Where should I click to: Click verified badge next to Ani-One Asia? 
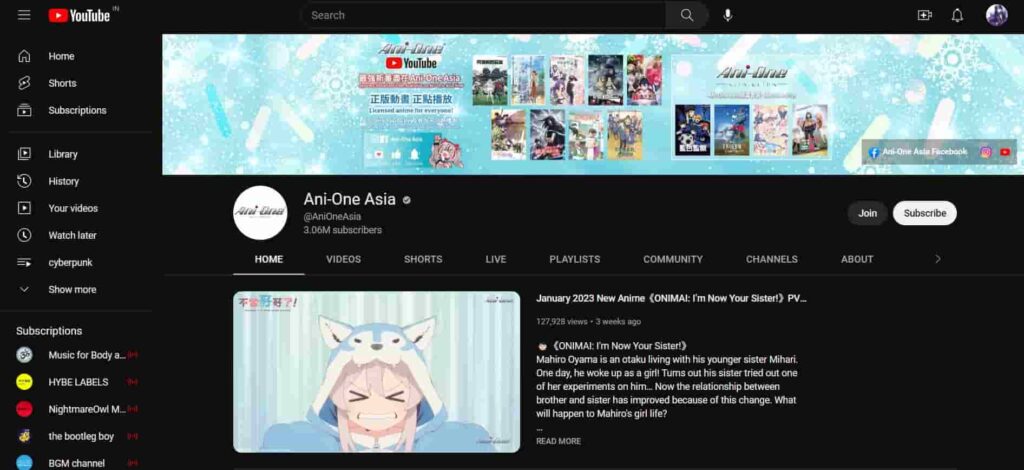[407, 200]
